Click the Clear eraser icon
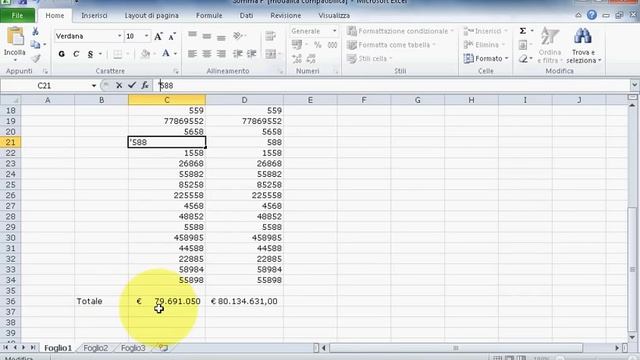The width and height of the screenshot is (640, 360). tap(523, 59)
